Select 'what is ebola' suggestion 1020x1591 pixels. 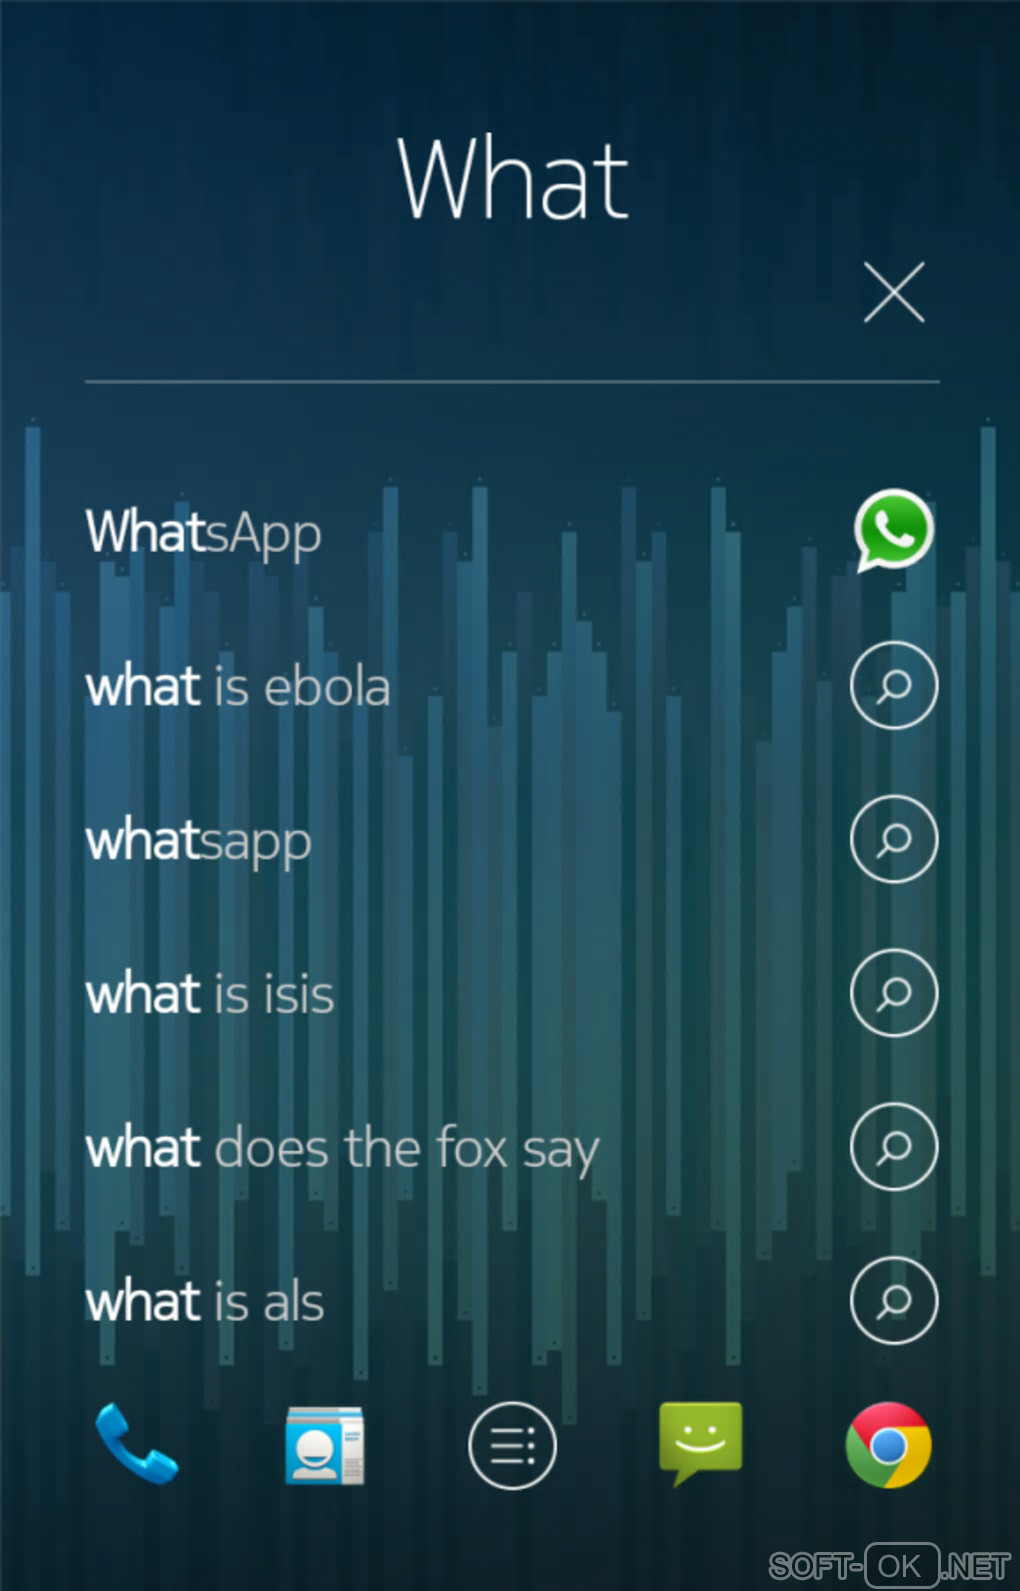tap(238, 687)
